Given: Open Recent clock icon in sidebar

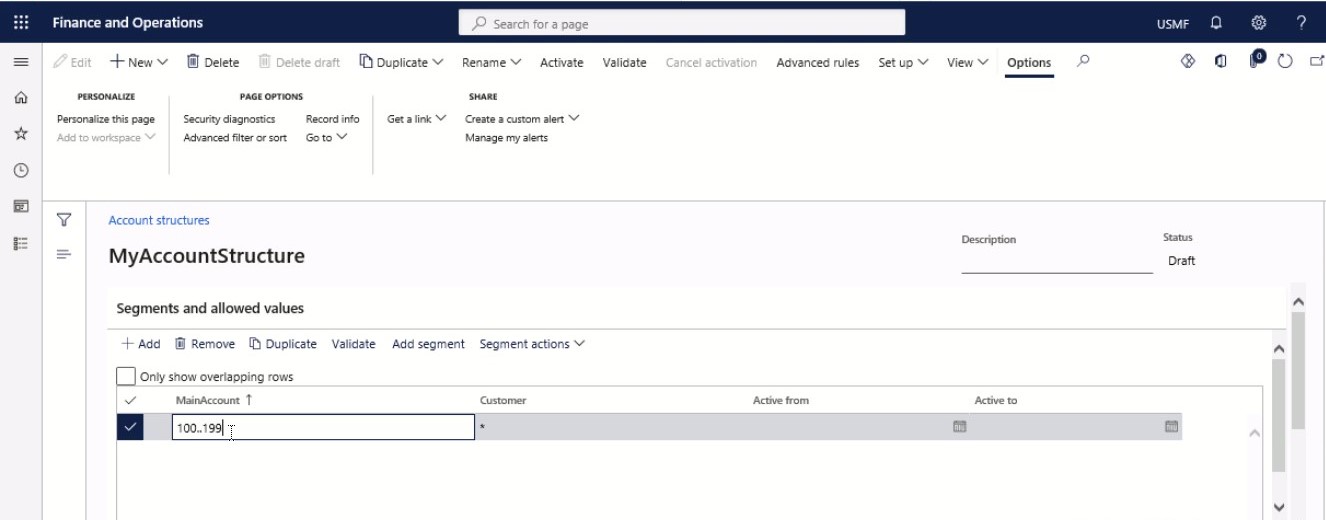Looking at the screenshot, I should pos(20,170).
